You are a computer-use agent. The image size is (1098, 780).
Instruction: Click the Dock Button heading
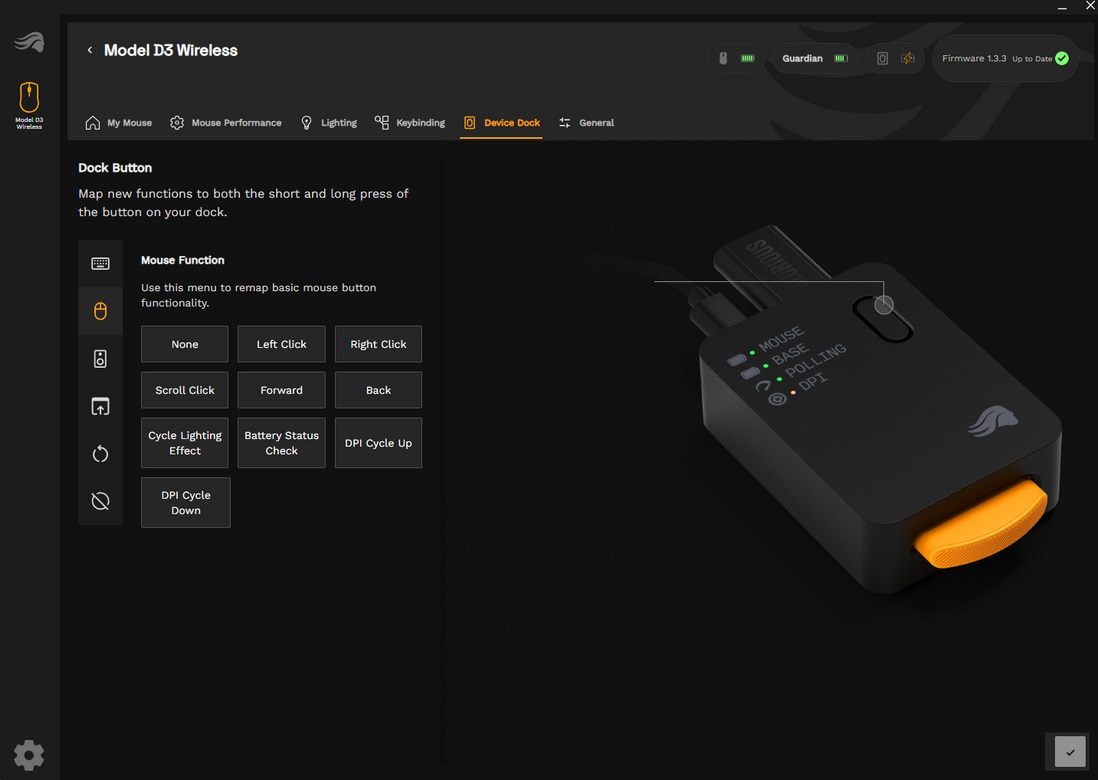[115, 167]
